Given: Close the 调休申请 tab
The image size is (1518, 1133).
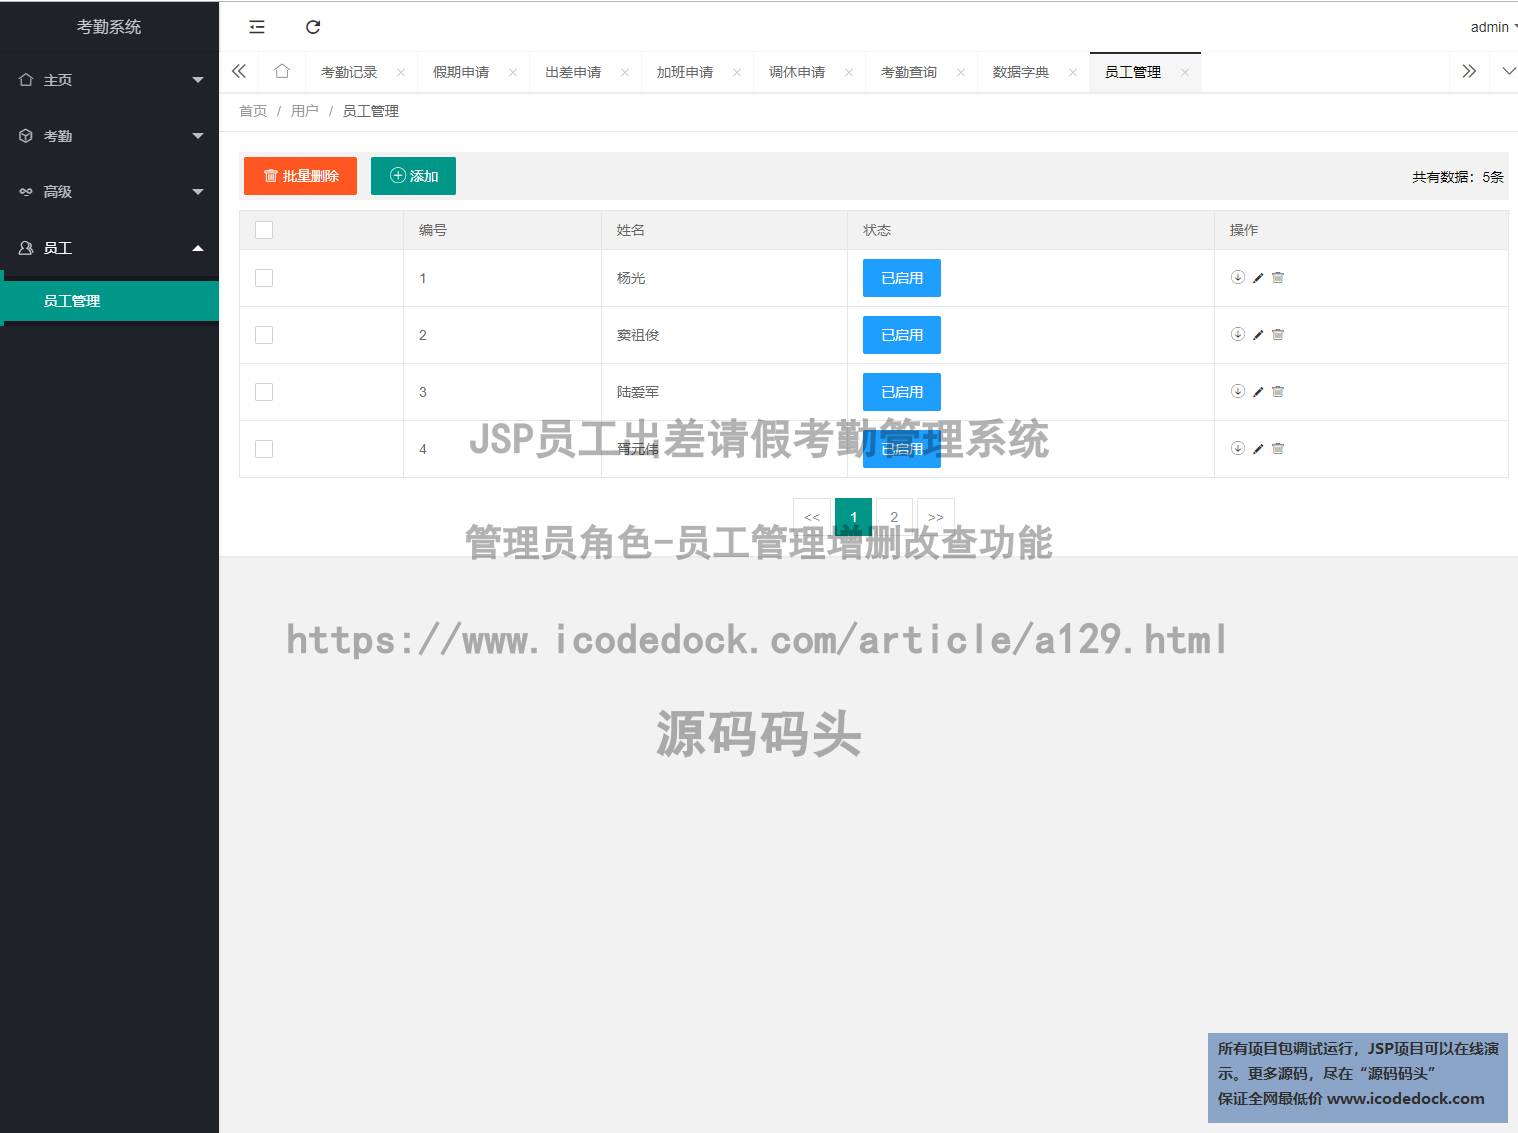Looking at the screenshot, I should click(x=849, y=72).
